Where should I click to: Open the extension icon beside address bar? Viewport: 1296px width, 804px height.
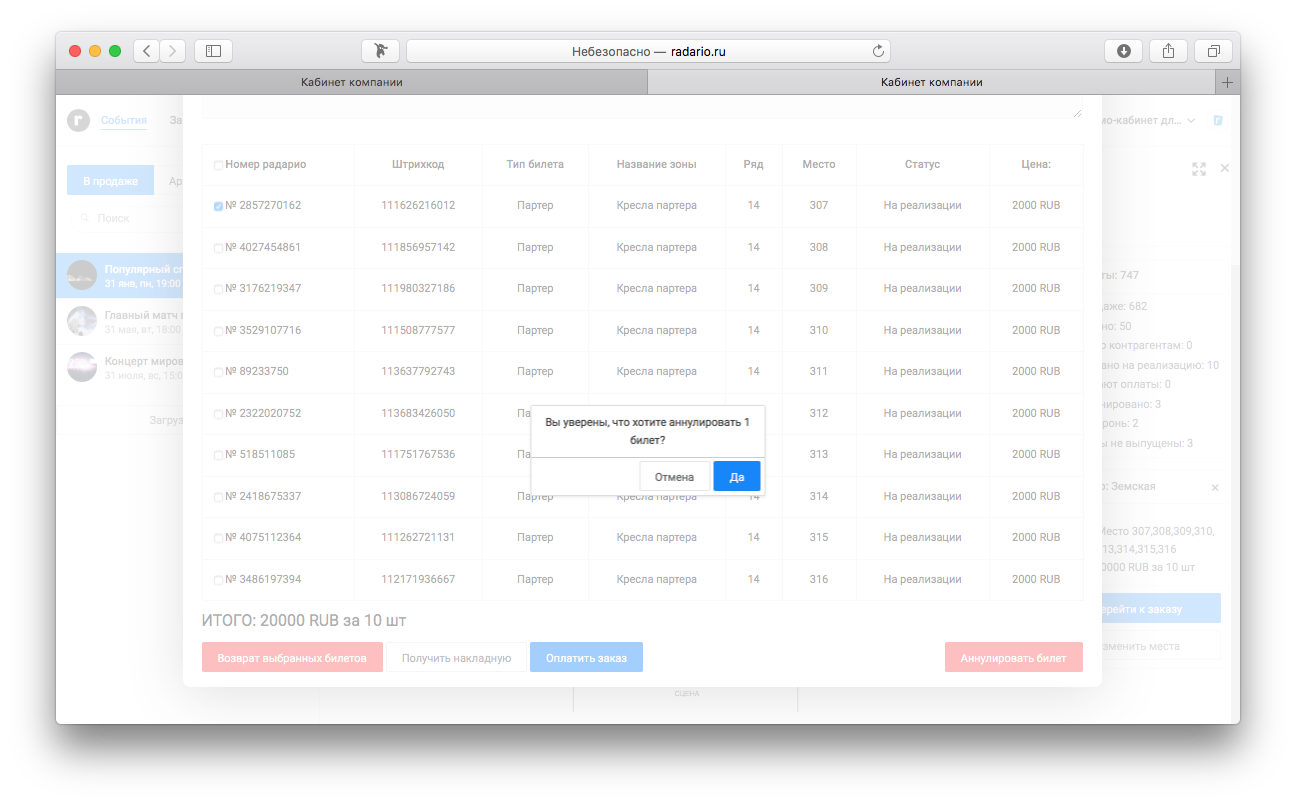(x=380, y=51)
